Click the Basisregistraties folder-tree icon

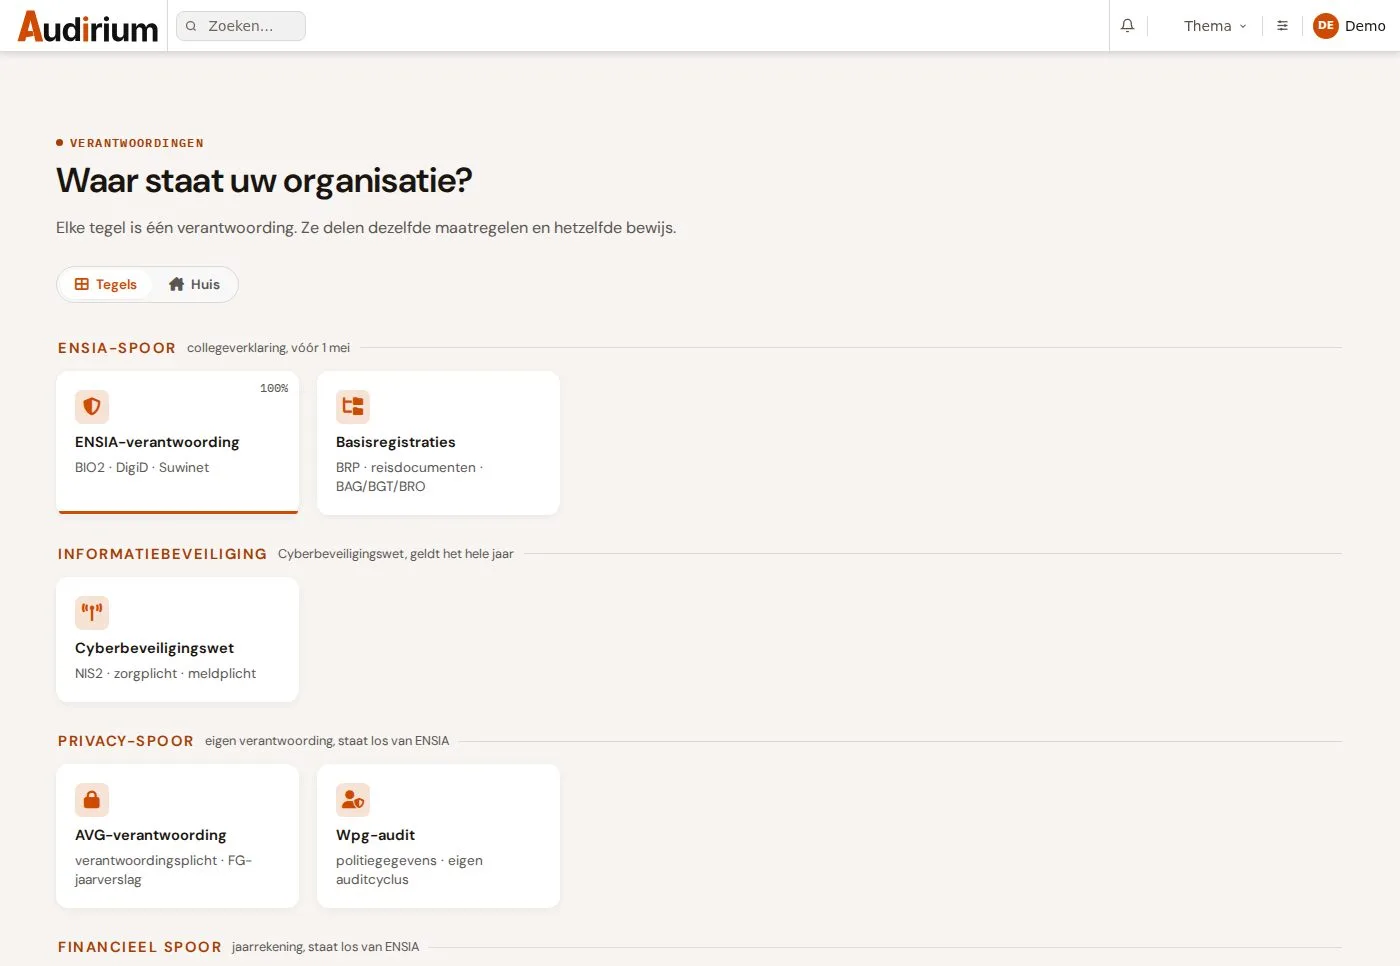[353, 407]
